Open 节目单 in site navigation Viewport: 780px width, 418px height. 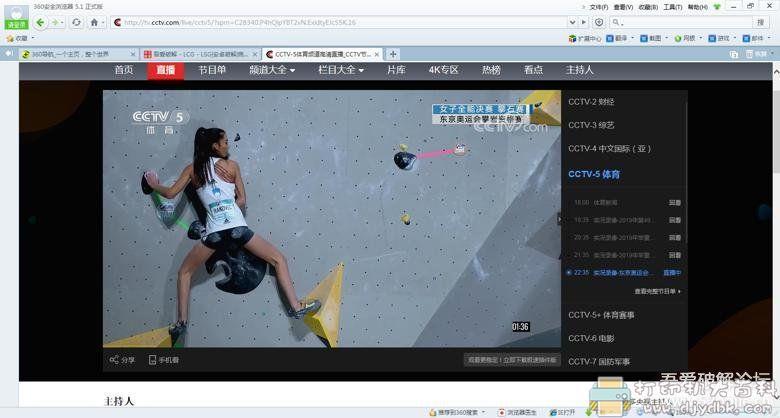(212, 70)
